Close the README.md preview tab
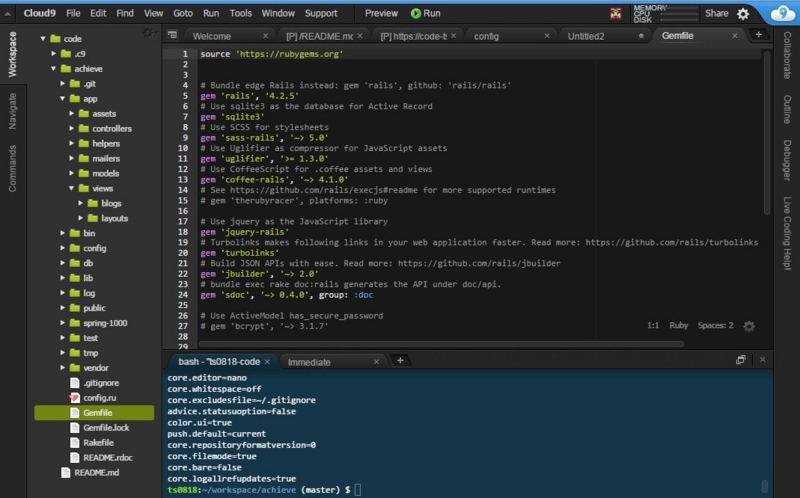Image resolution: width=800 pixels, height=498 pixels. pos(360,36)
